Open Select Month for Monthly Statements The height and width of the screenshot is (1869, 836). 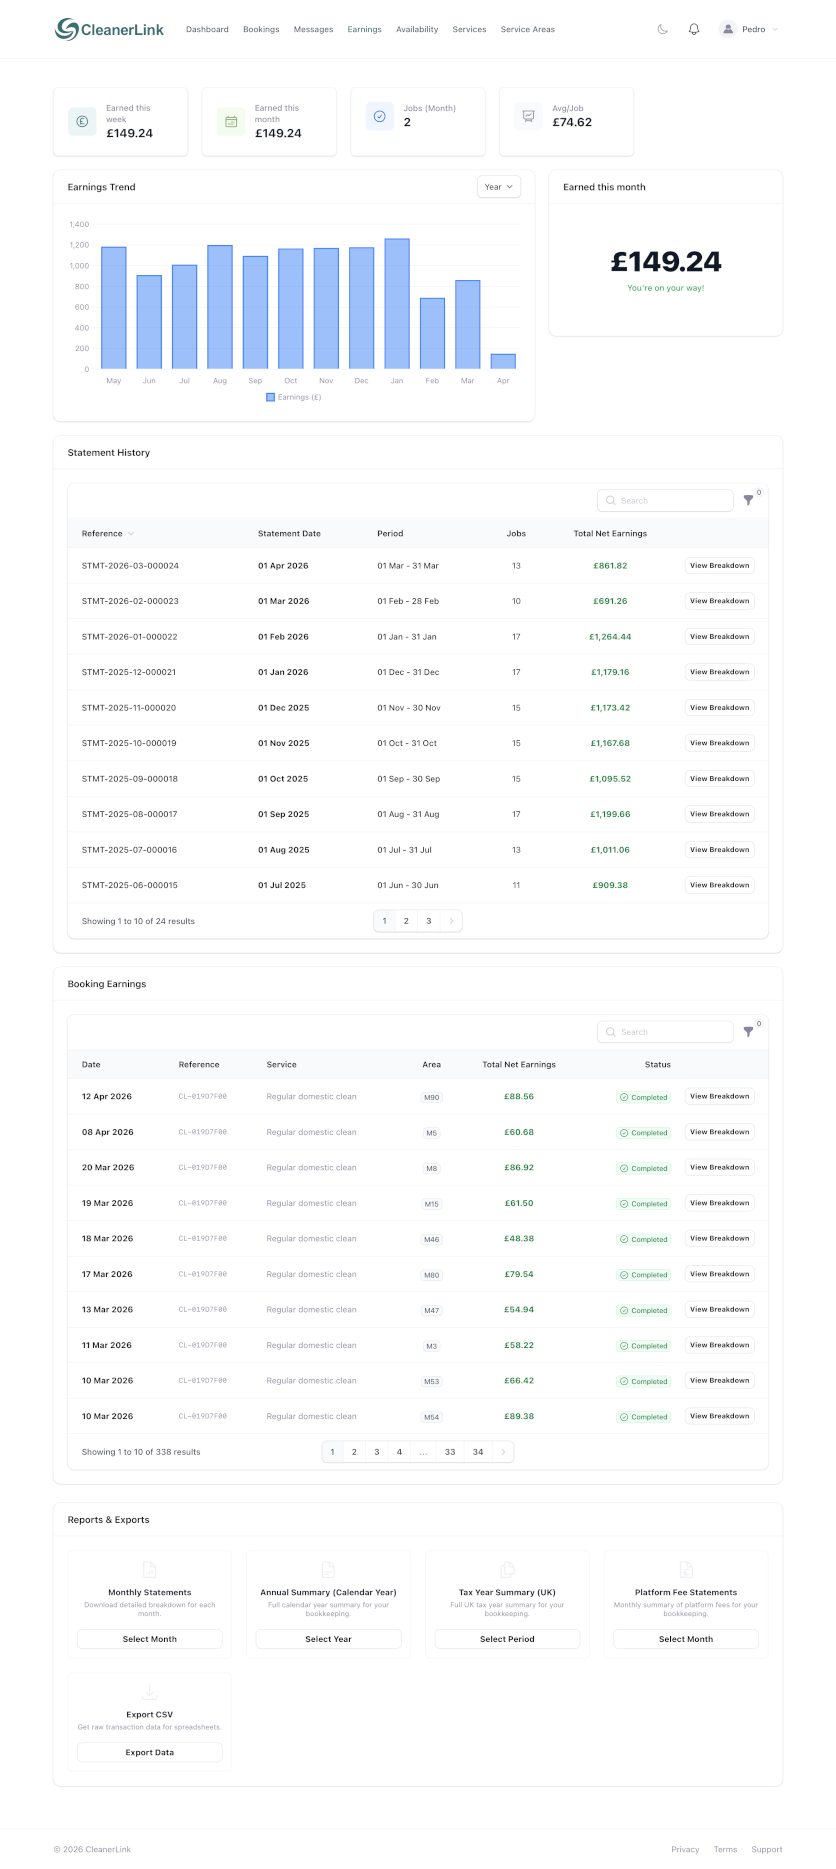150,1639
